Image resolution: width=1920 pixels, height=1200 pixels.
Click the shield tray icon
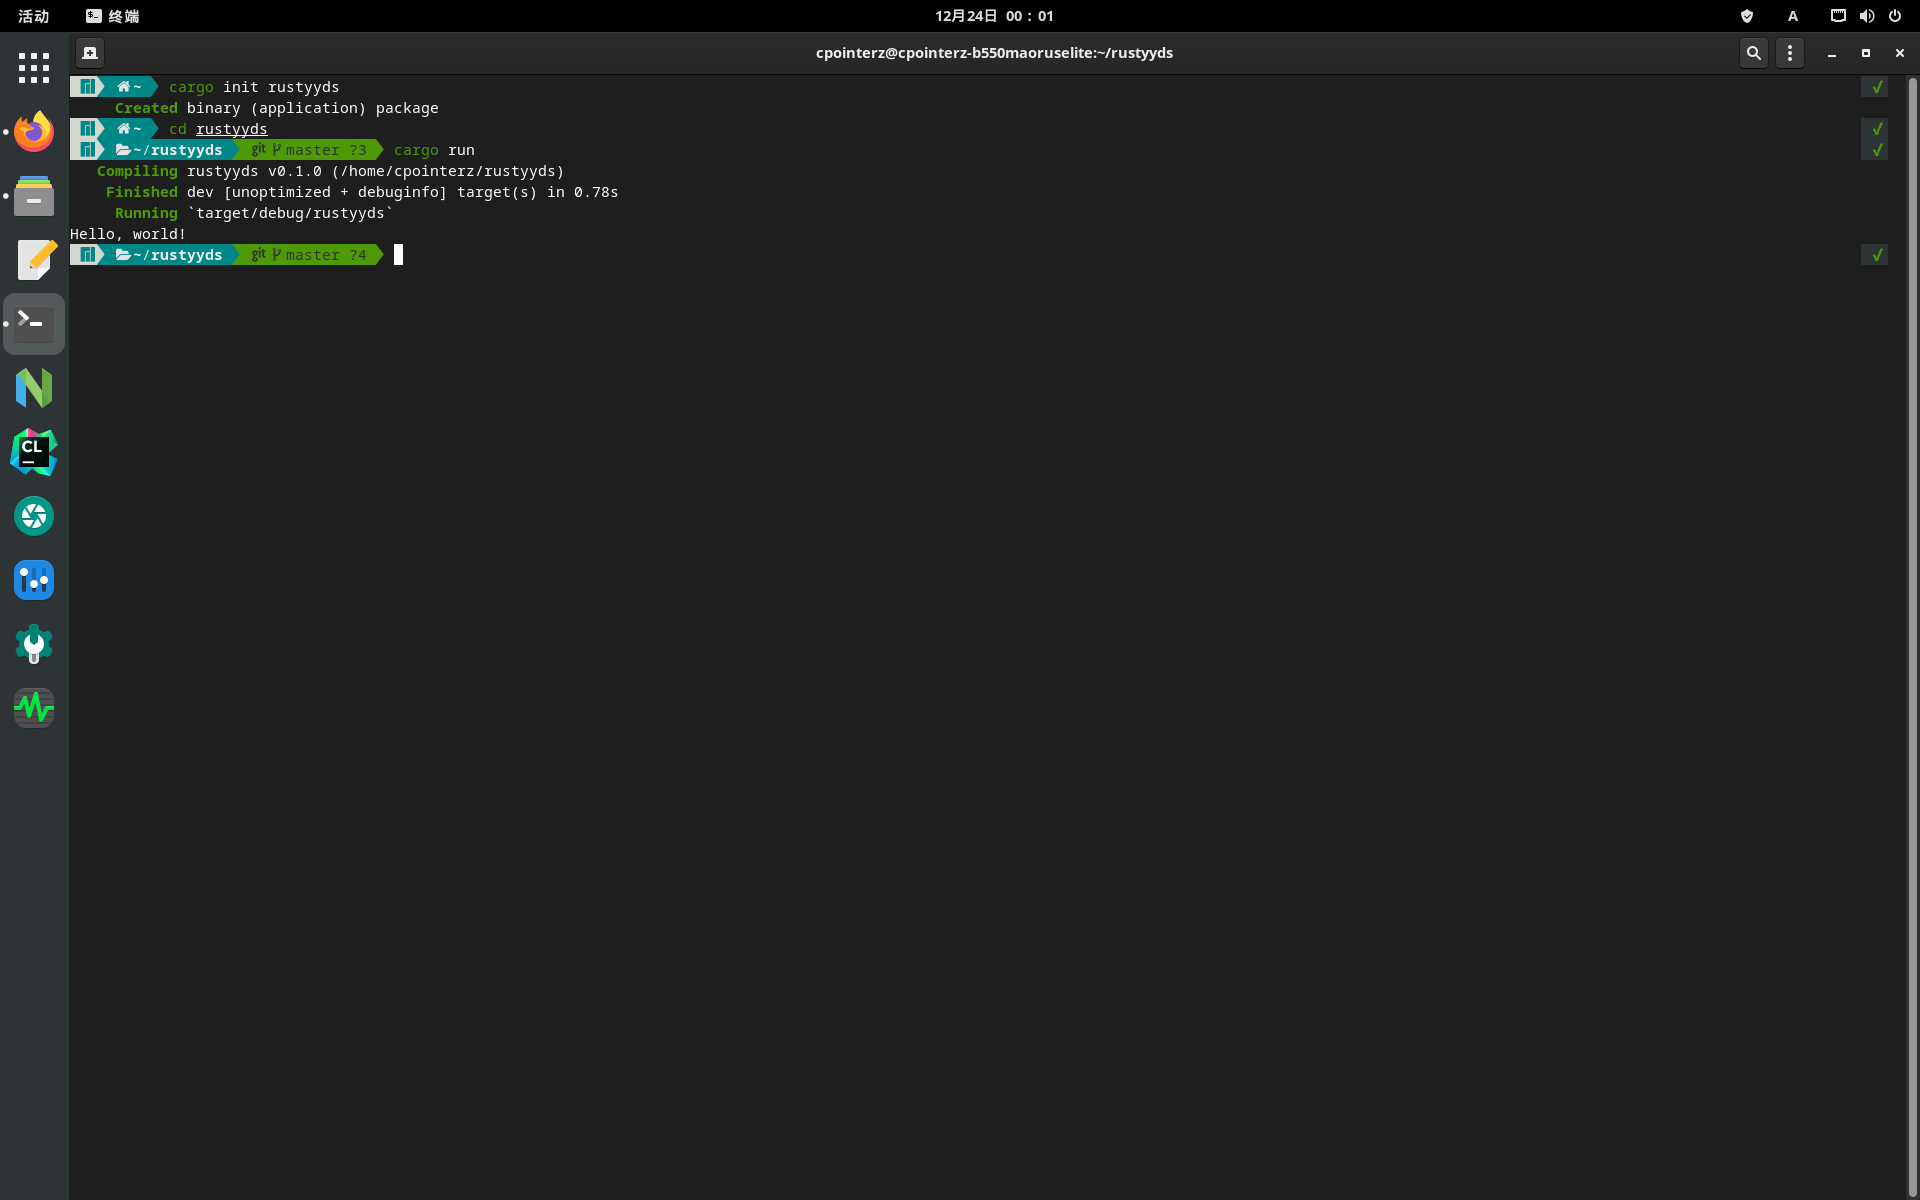(x=1747, y=16)
